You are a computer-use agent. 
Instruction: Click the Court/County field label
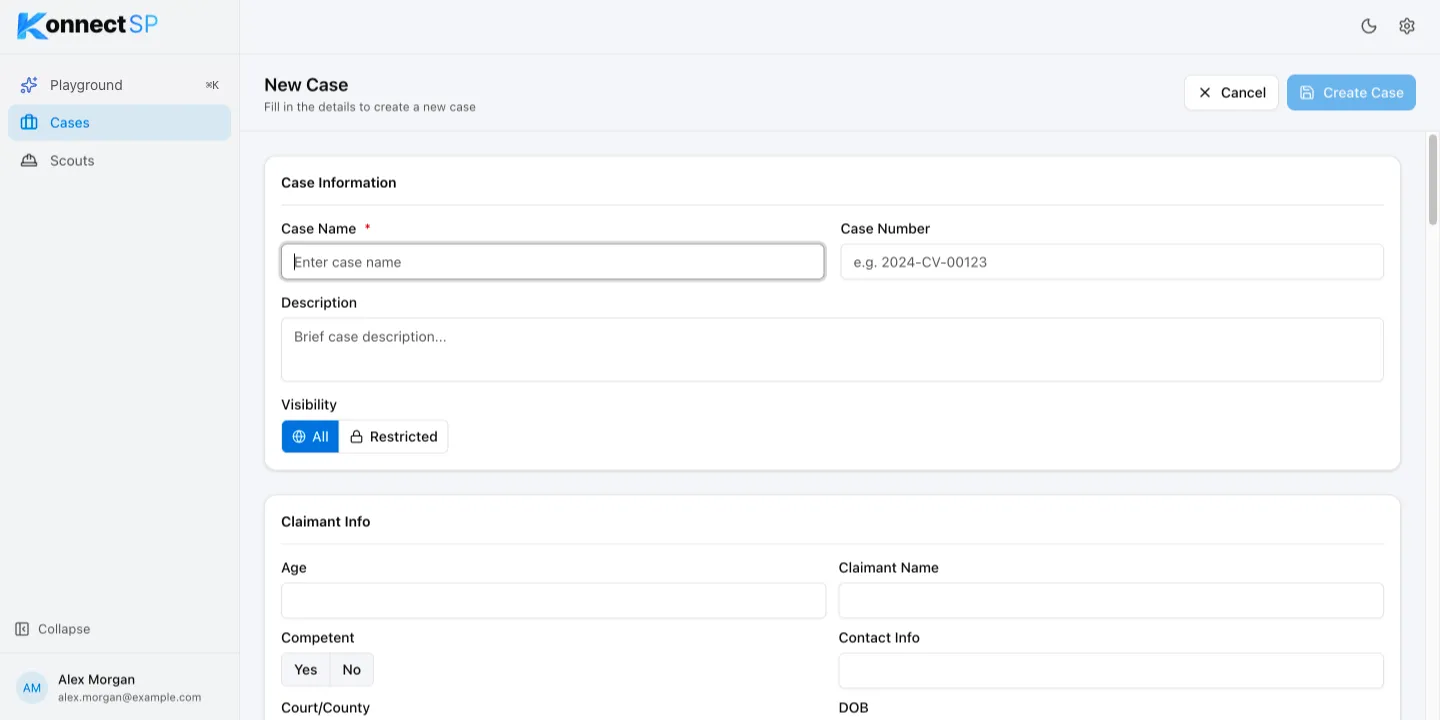326,708
